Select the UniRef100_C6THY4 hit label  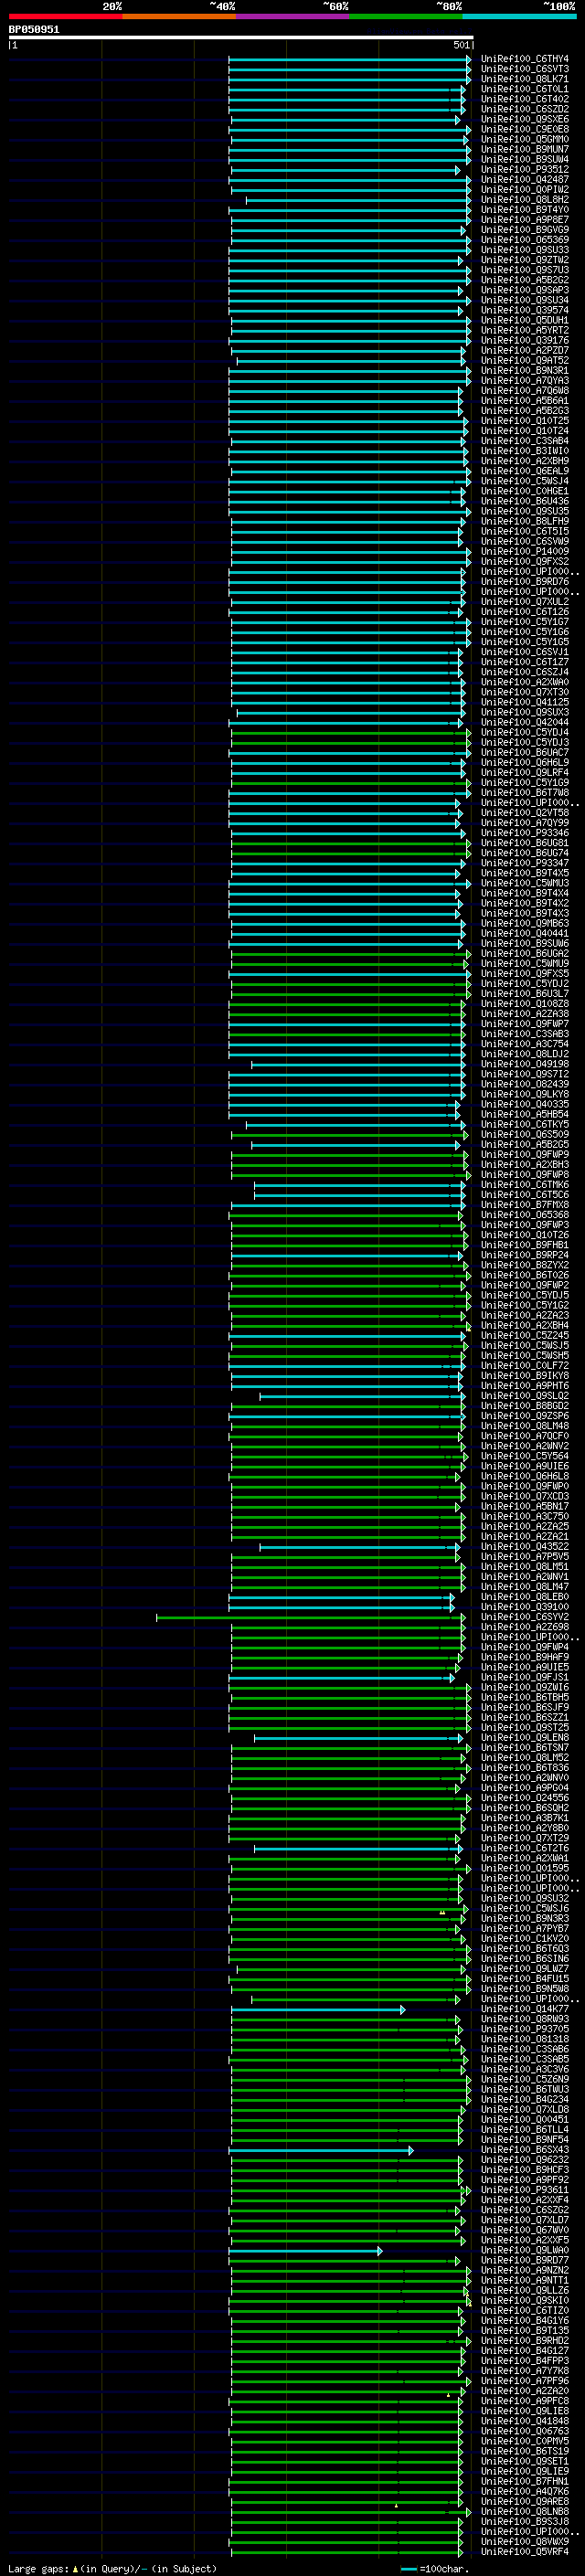524,60
